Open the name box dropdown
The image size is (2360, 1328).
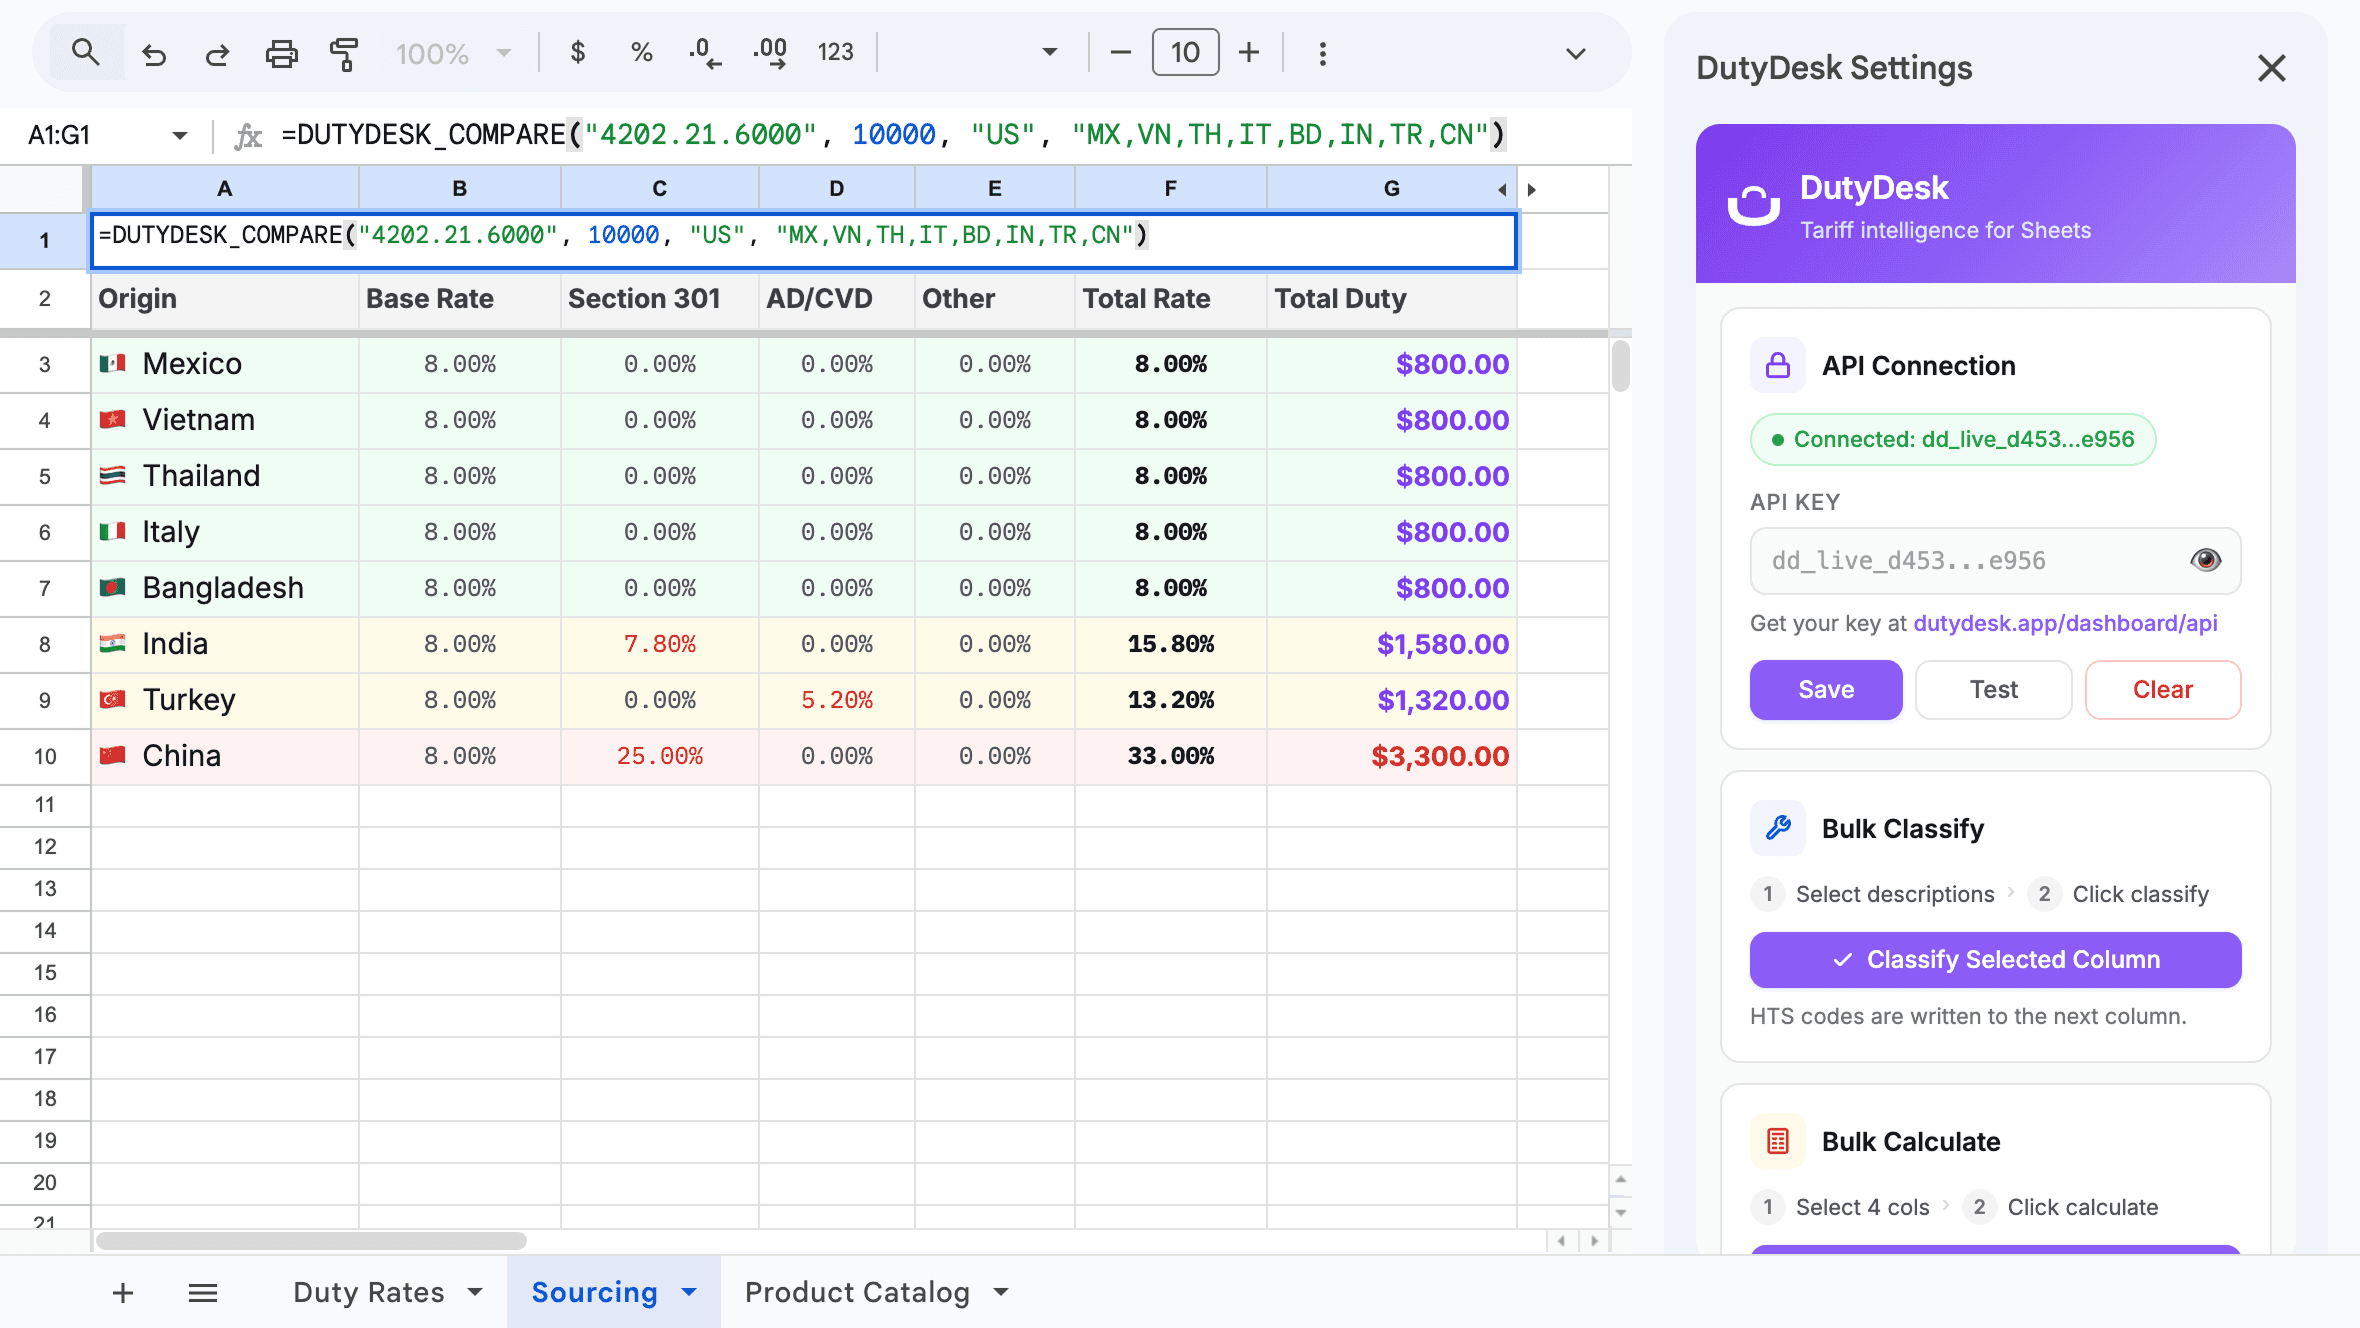[x=180, y=134]
